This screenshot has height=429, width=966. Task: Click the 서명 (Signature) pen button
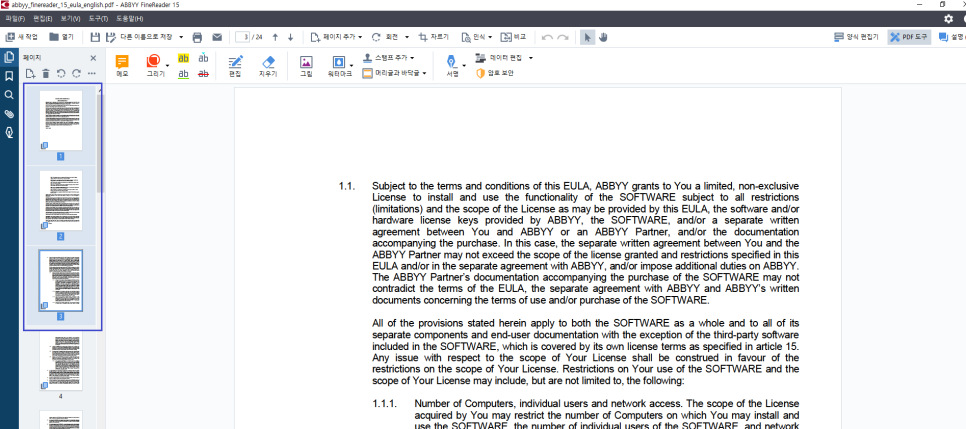(453, 66)
